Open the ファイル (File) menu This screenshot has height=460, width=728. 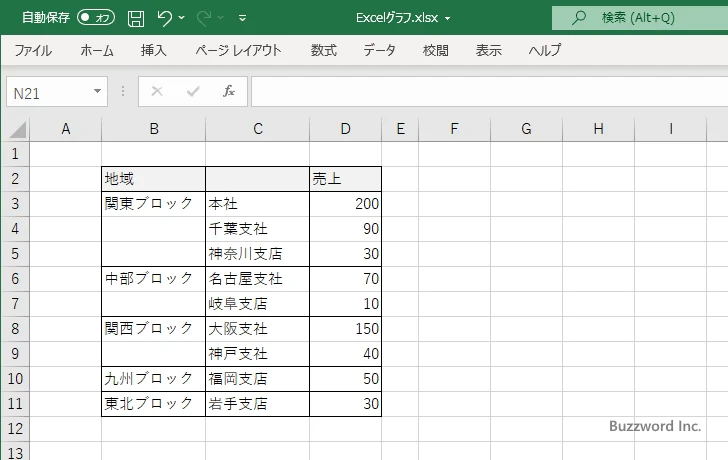(x=33, y=50)
